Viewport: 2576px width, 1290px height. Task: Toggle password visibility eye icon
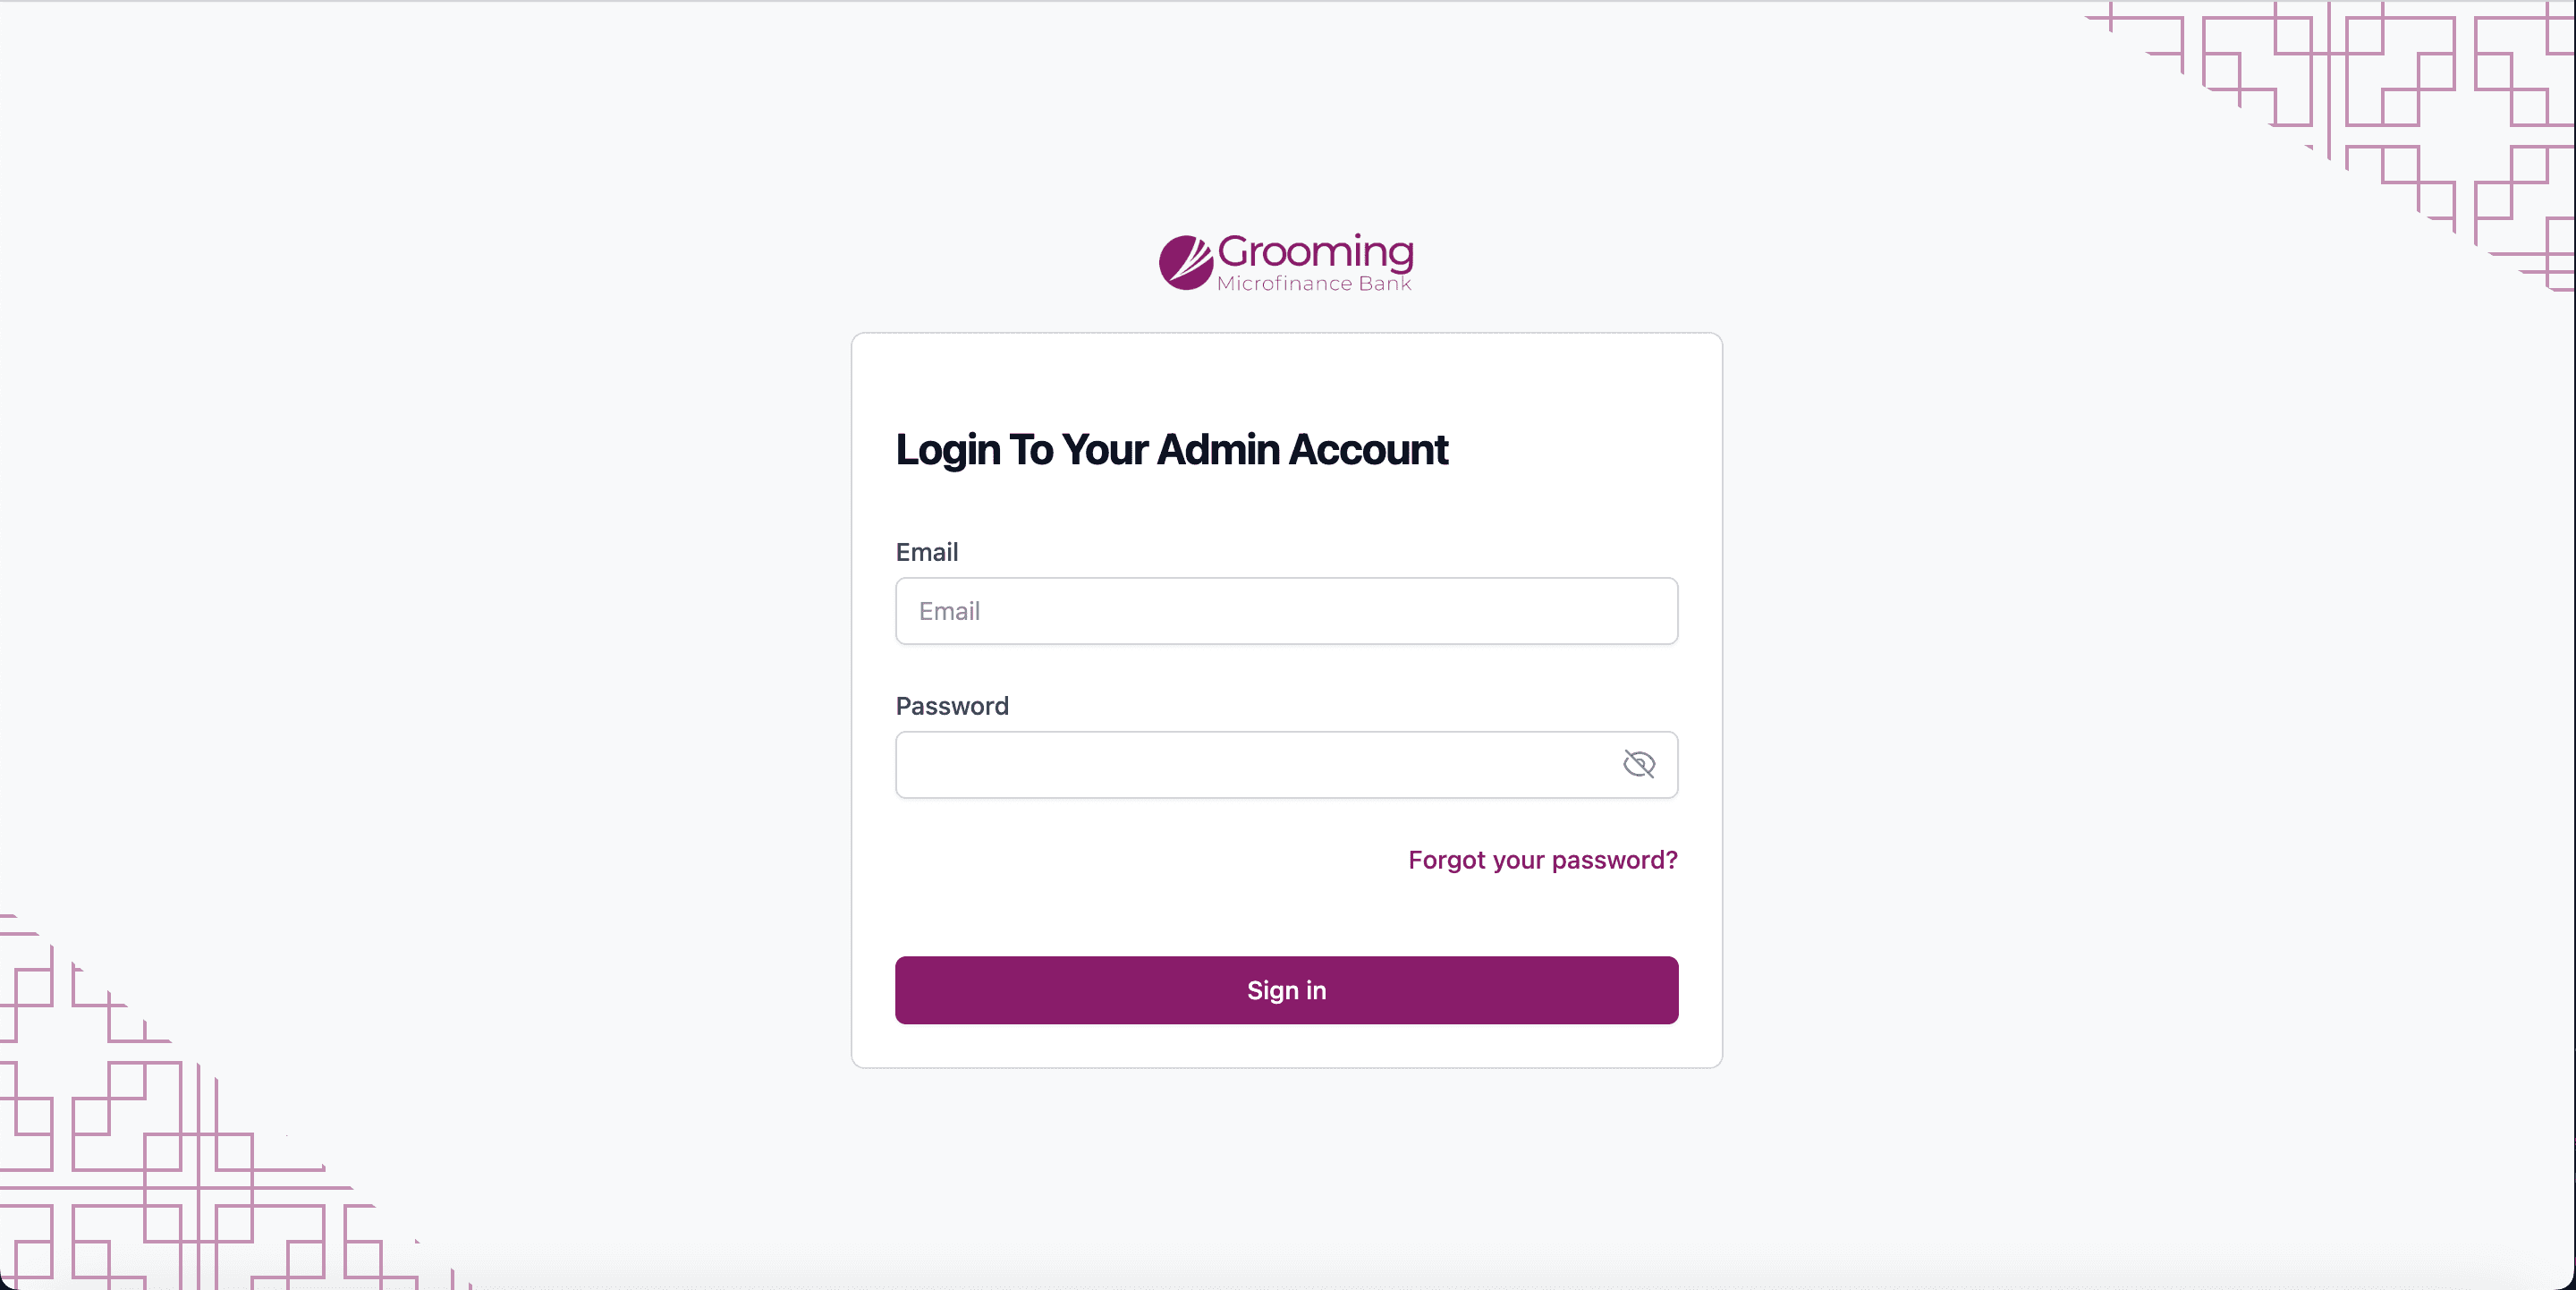coord(1638,764)
